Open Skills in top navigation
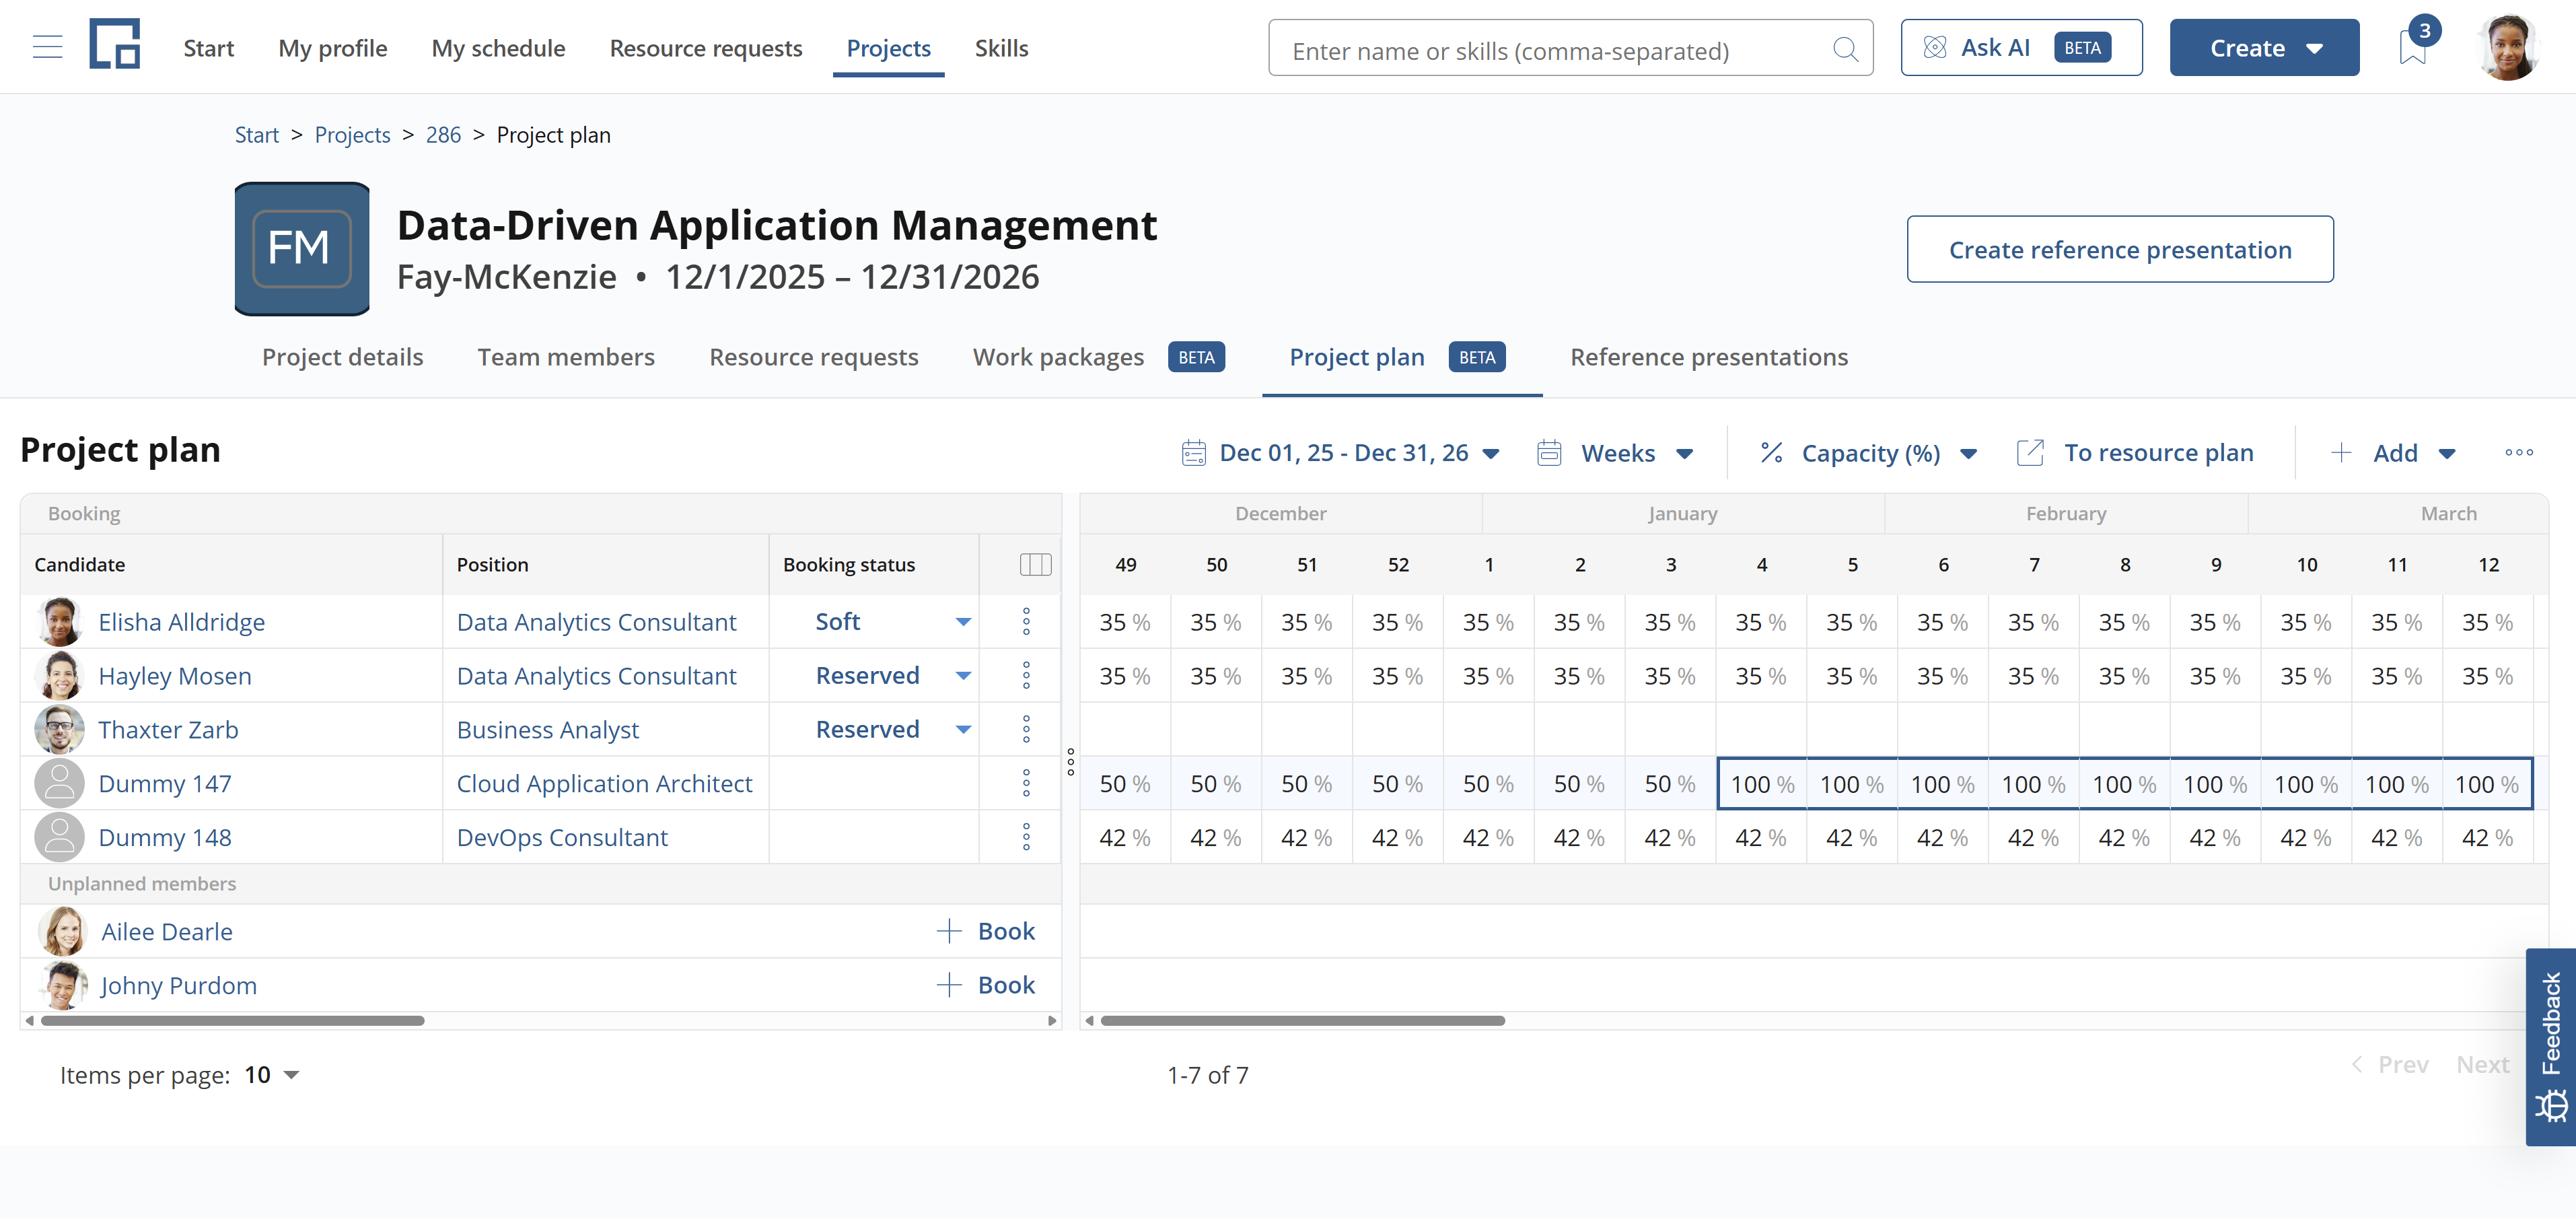The width and height of the screenshot is (2576, 1219). click(1001, 48)
